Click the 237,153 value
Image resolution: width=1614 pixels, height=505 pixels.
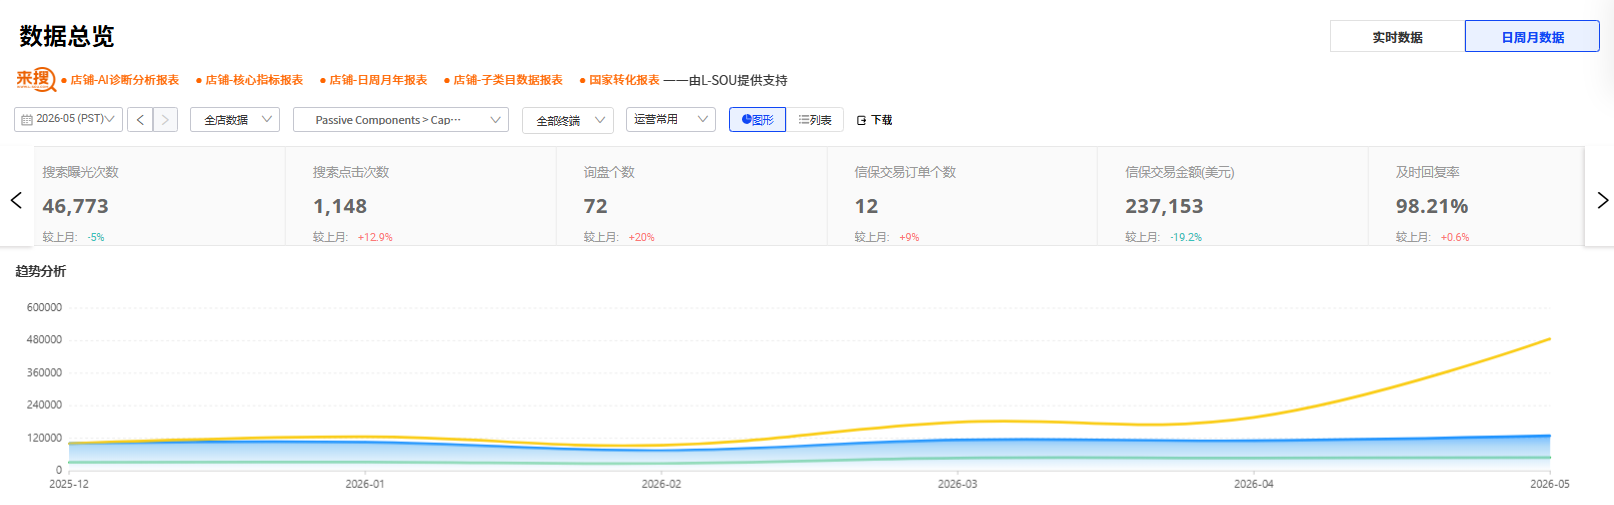coord(1164,206)
